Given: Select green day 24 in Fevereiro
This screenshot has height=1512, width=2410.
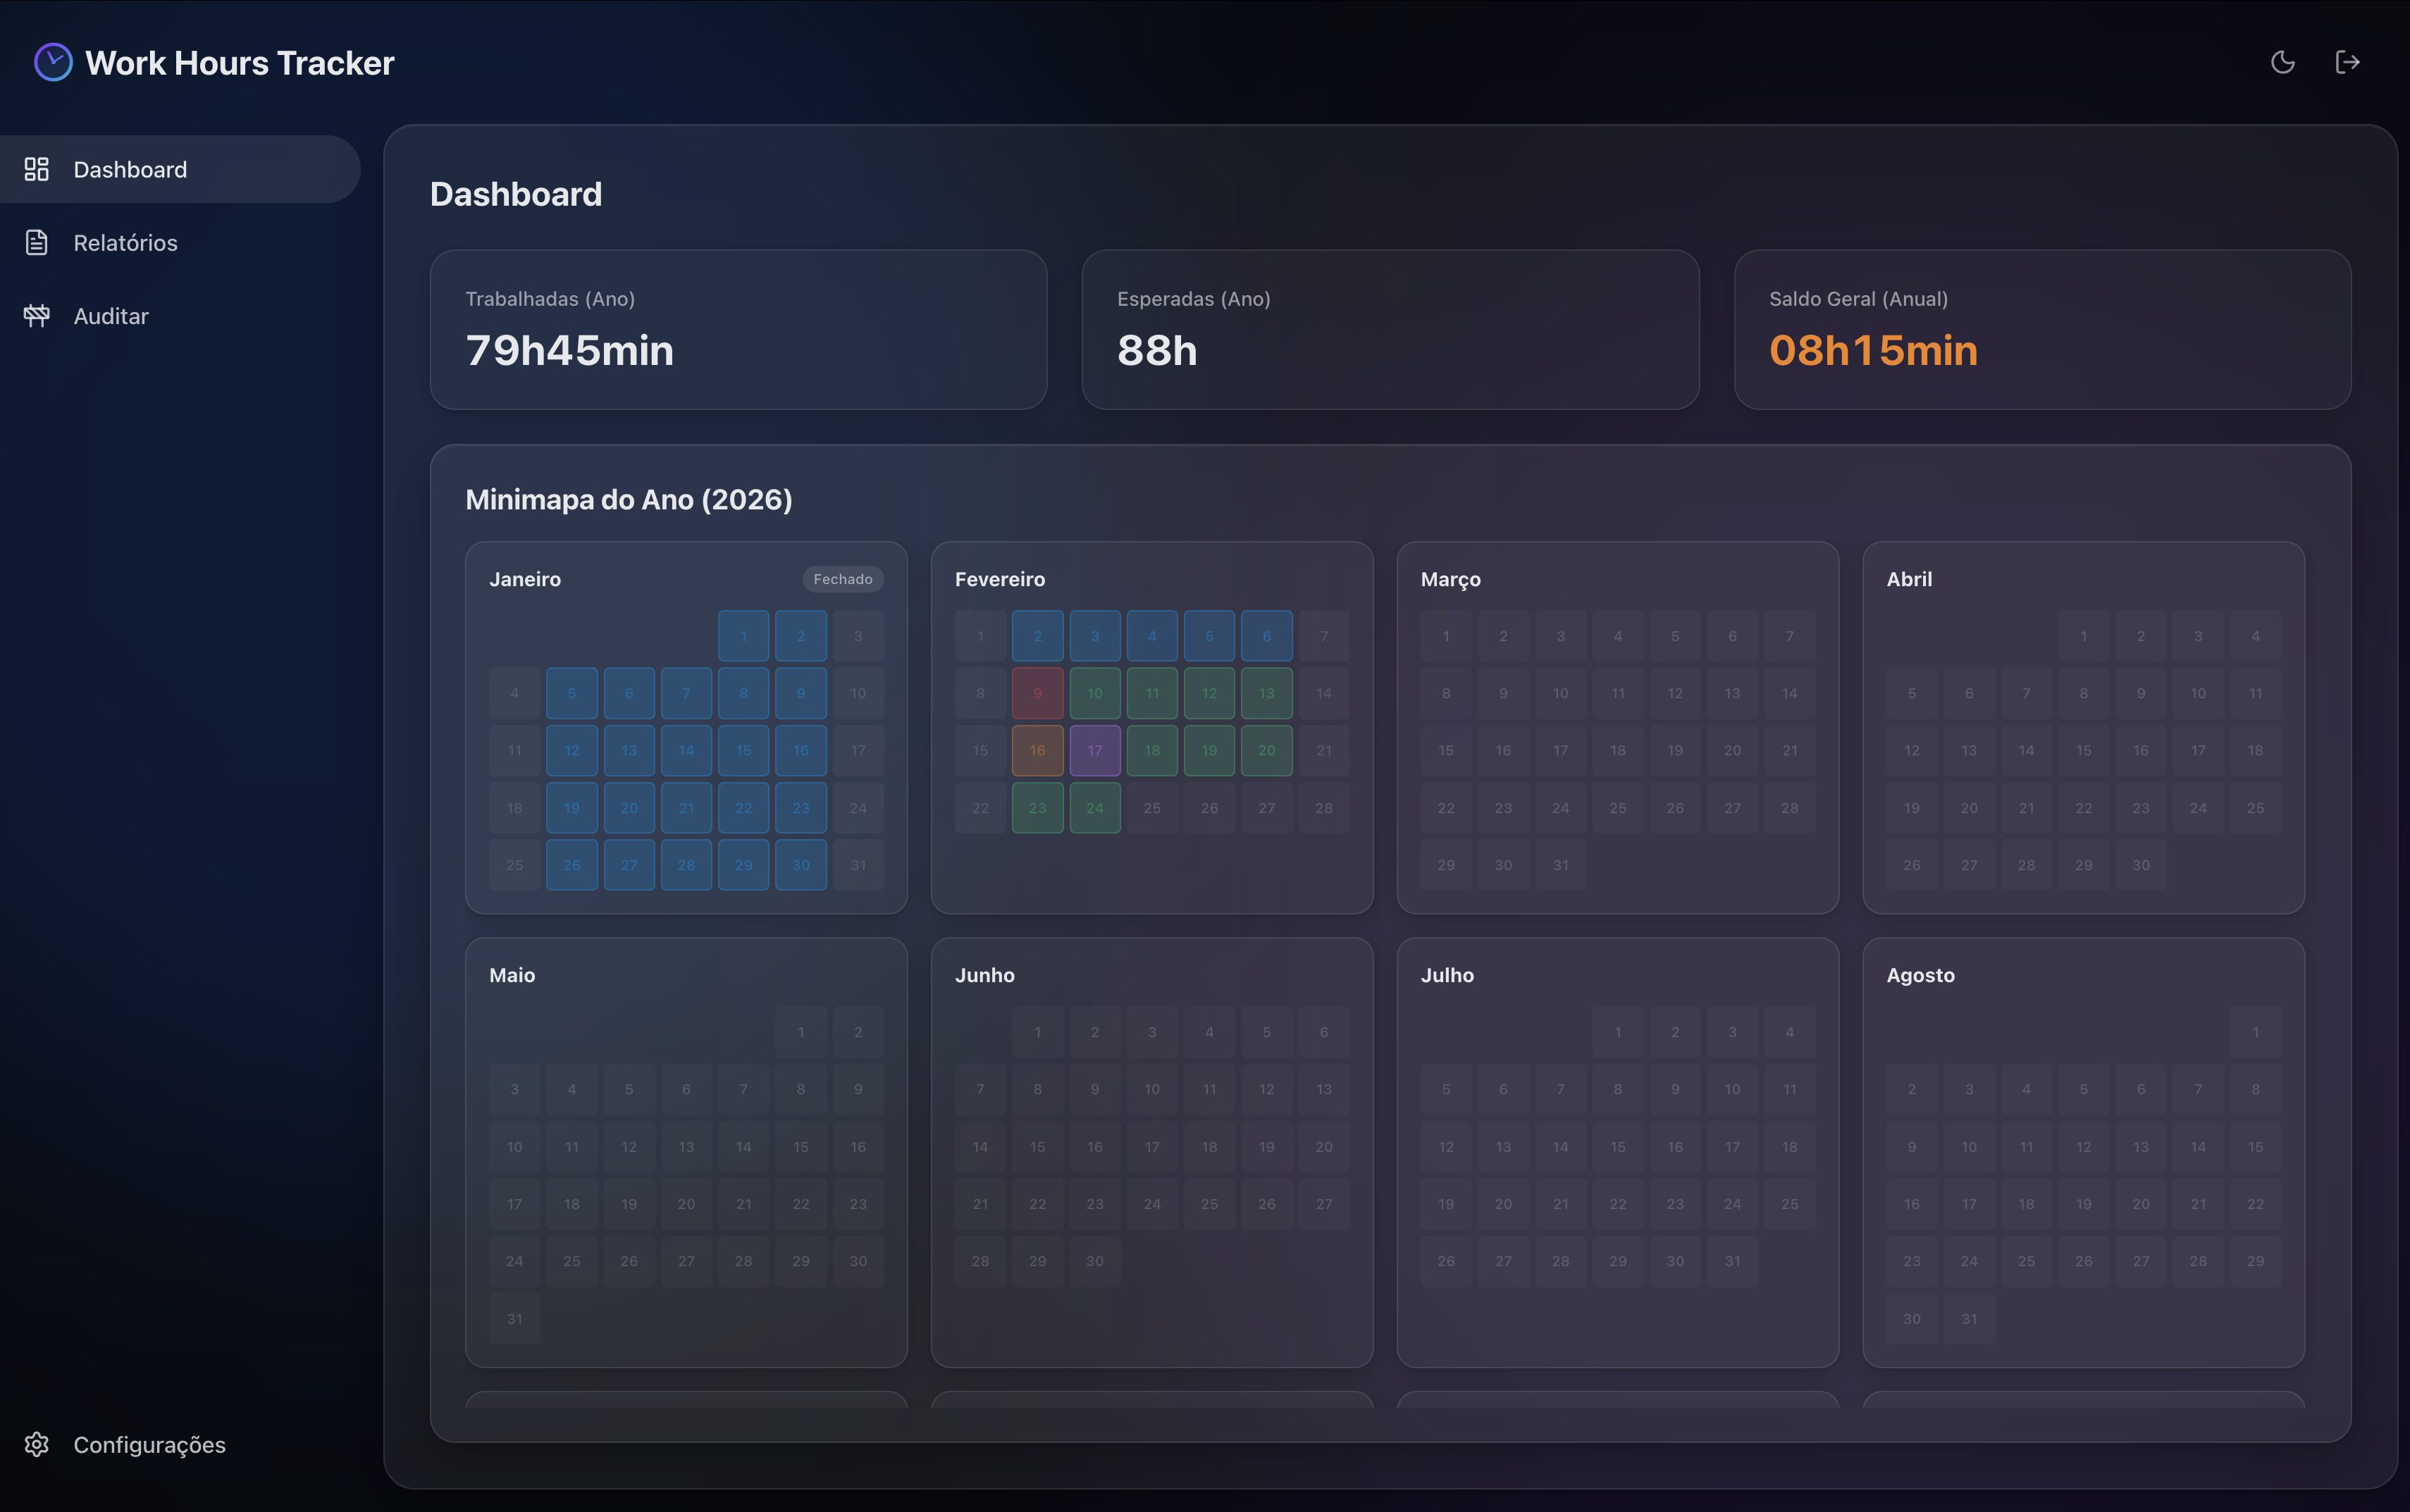Looking at the screenshot, I should point(1094,808).
